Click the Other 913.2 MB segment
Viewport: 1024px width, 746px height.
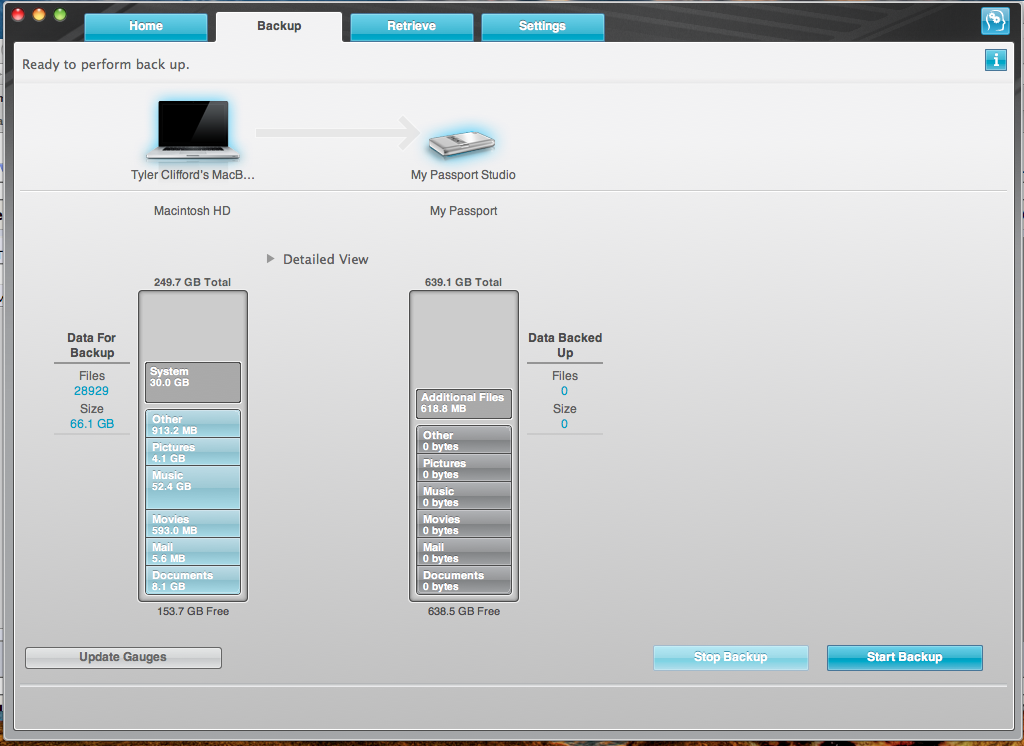pyautogui.click(x=193, y=424)
